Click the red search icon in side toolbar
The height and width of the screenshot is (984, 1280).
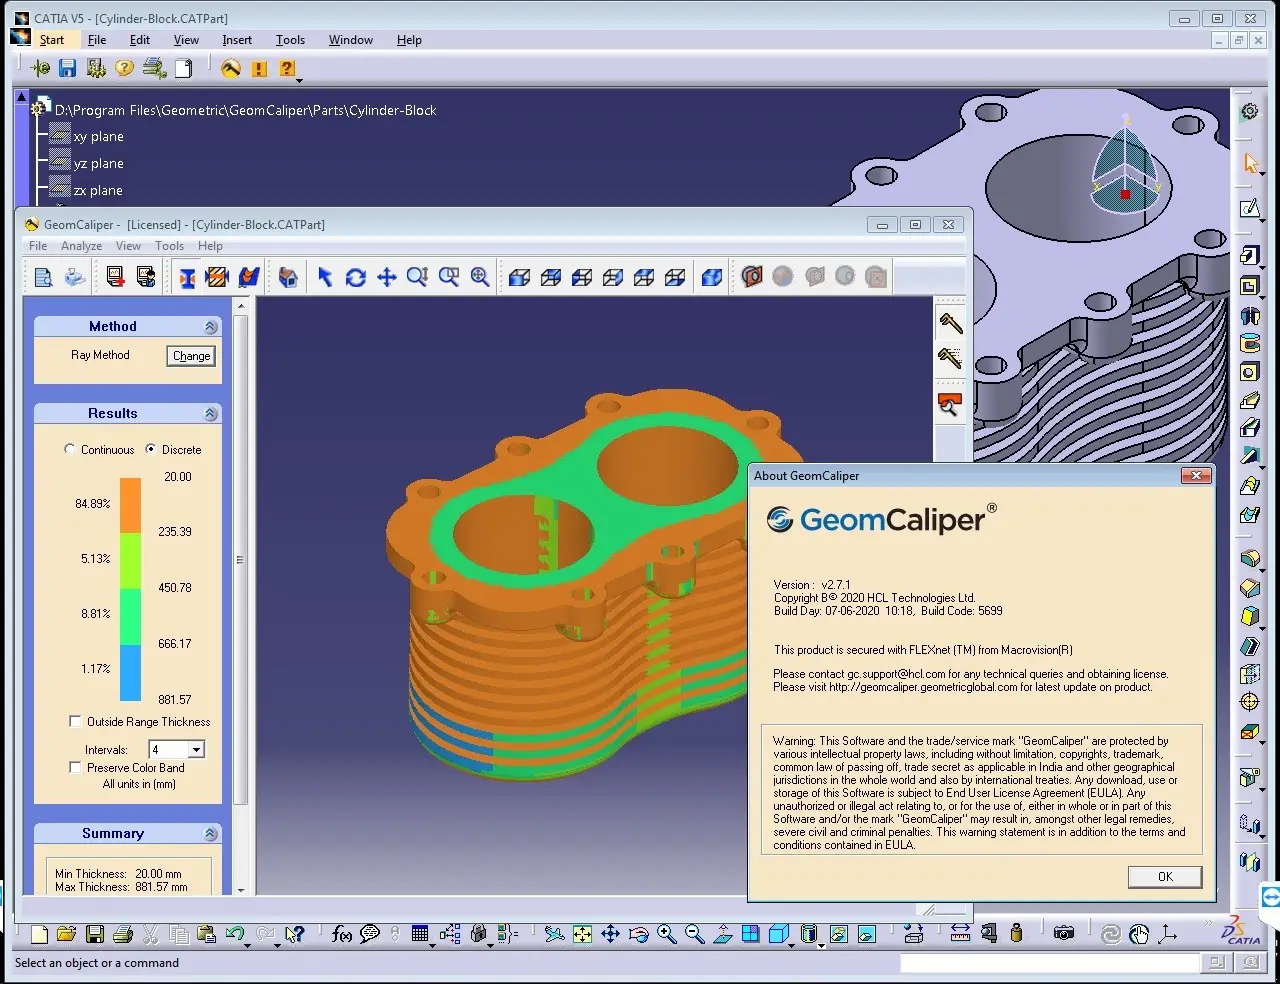[950, 405]
